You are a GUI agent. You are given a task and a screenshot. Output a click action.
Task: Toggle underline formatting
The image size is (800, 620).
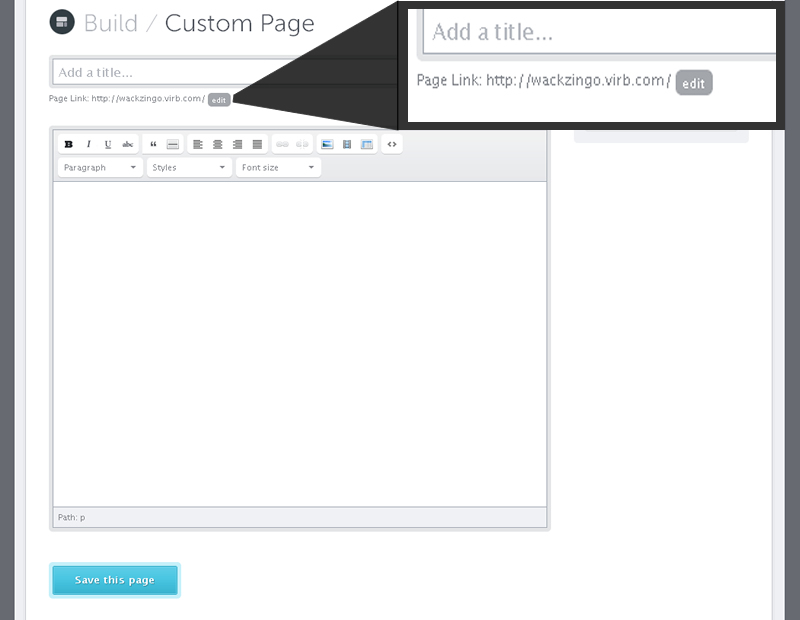[108, 144]
